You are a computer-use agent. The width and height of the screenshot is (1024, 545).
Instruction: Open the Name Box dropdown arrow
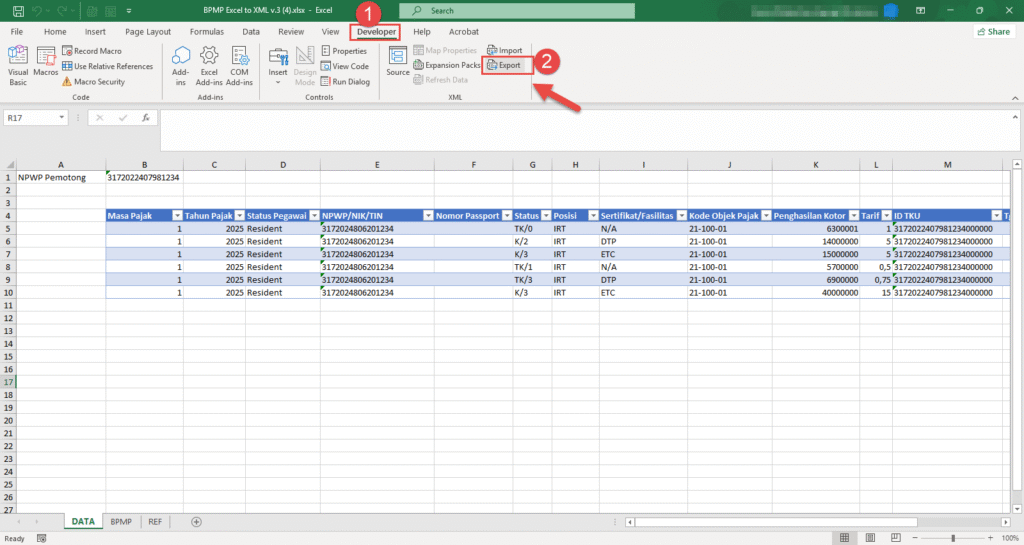click(62, 118)
